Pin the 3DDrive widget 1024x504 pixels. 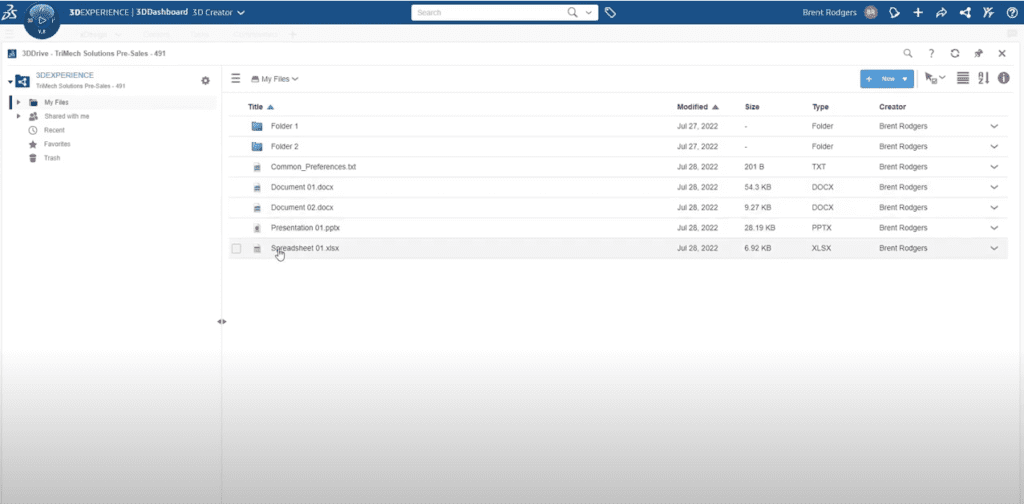[978, 54]
